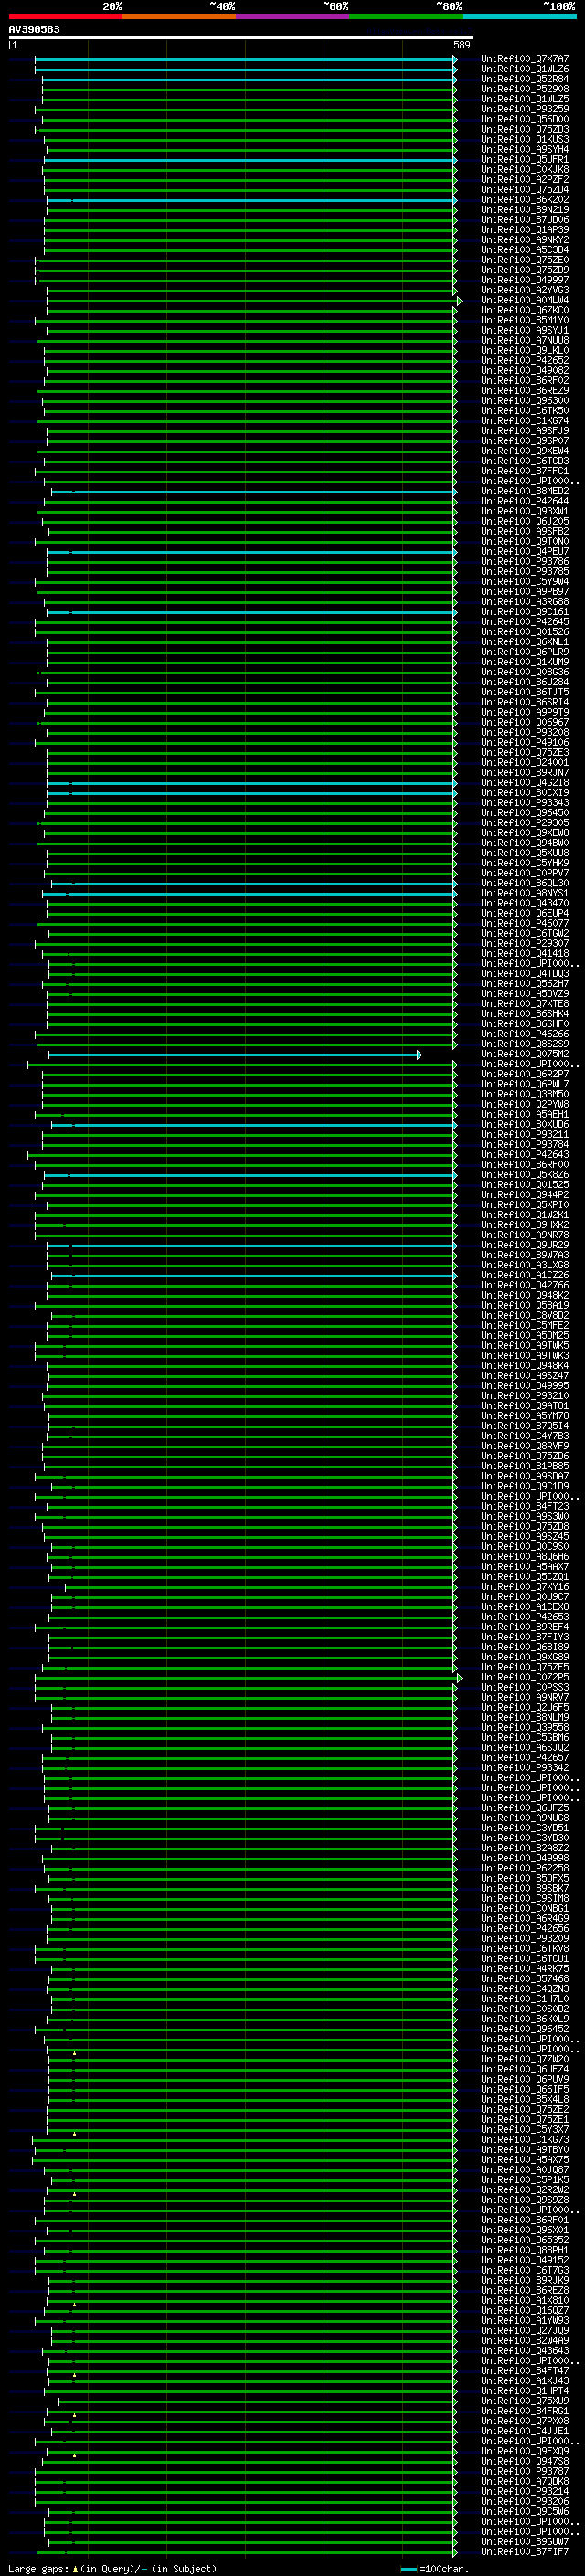This screenshot has height=2576, width=585.
Task: Select hit label UniRef100_Q1AP39
Action: pyautogui.click(x=524, y=230)
